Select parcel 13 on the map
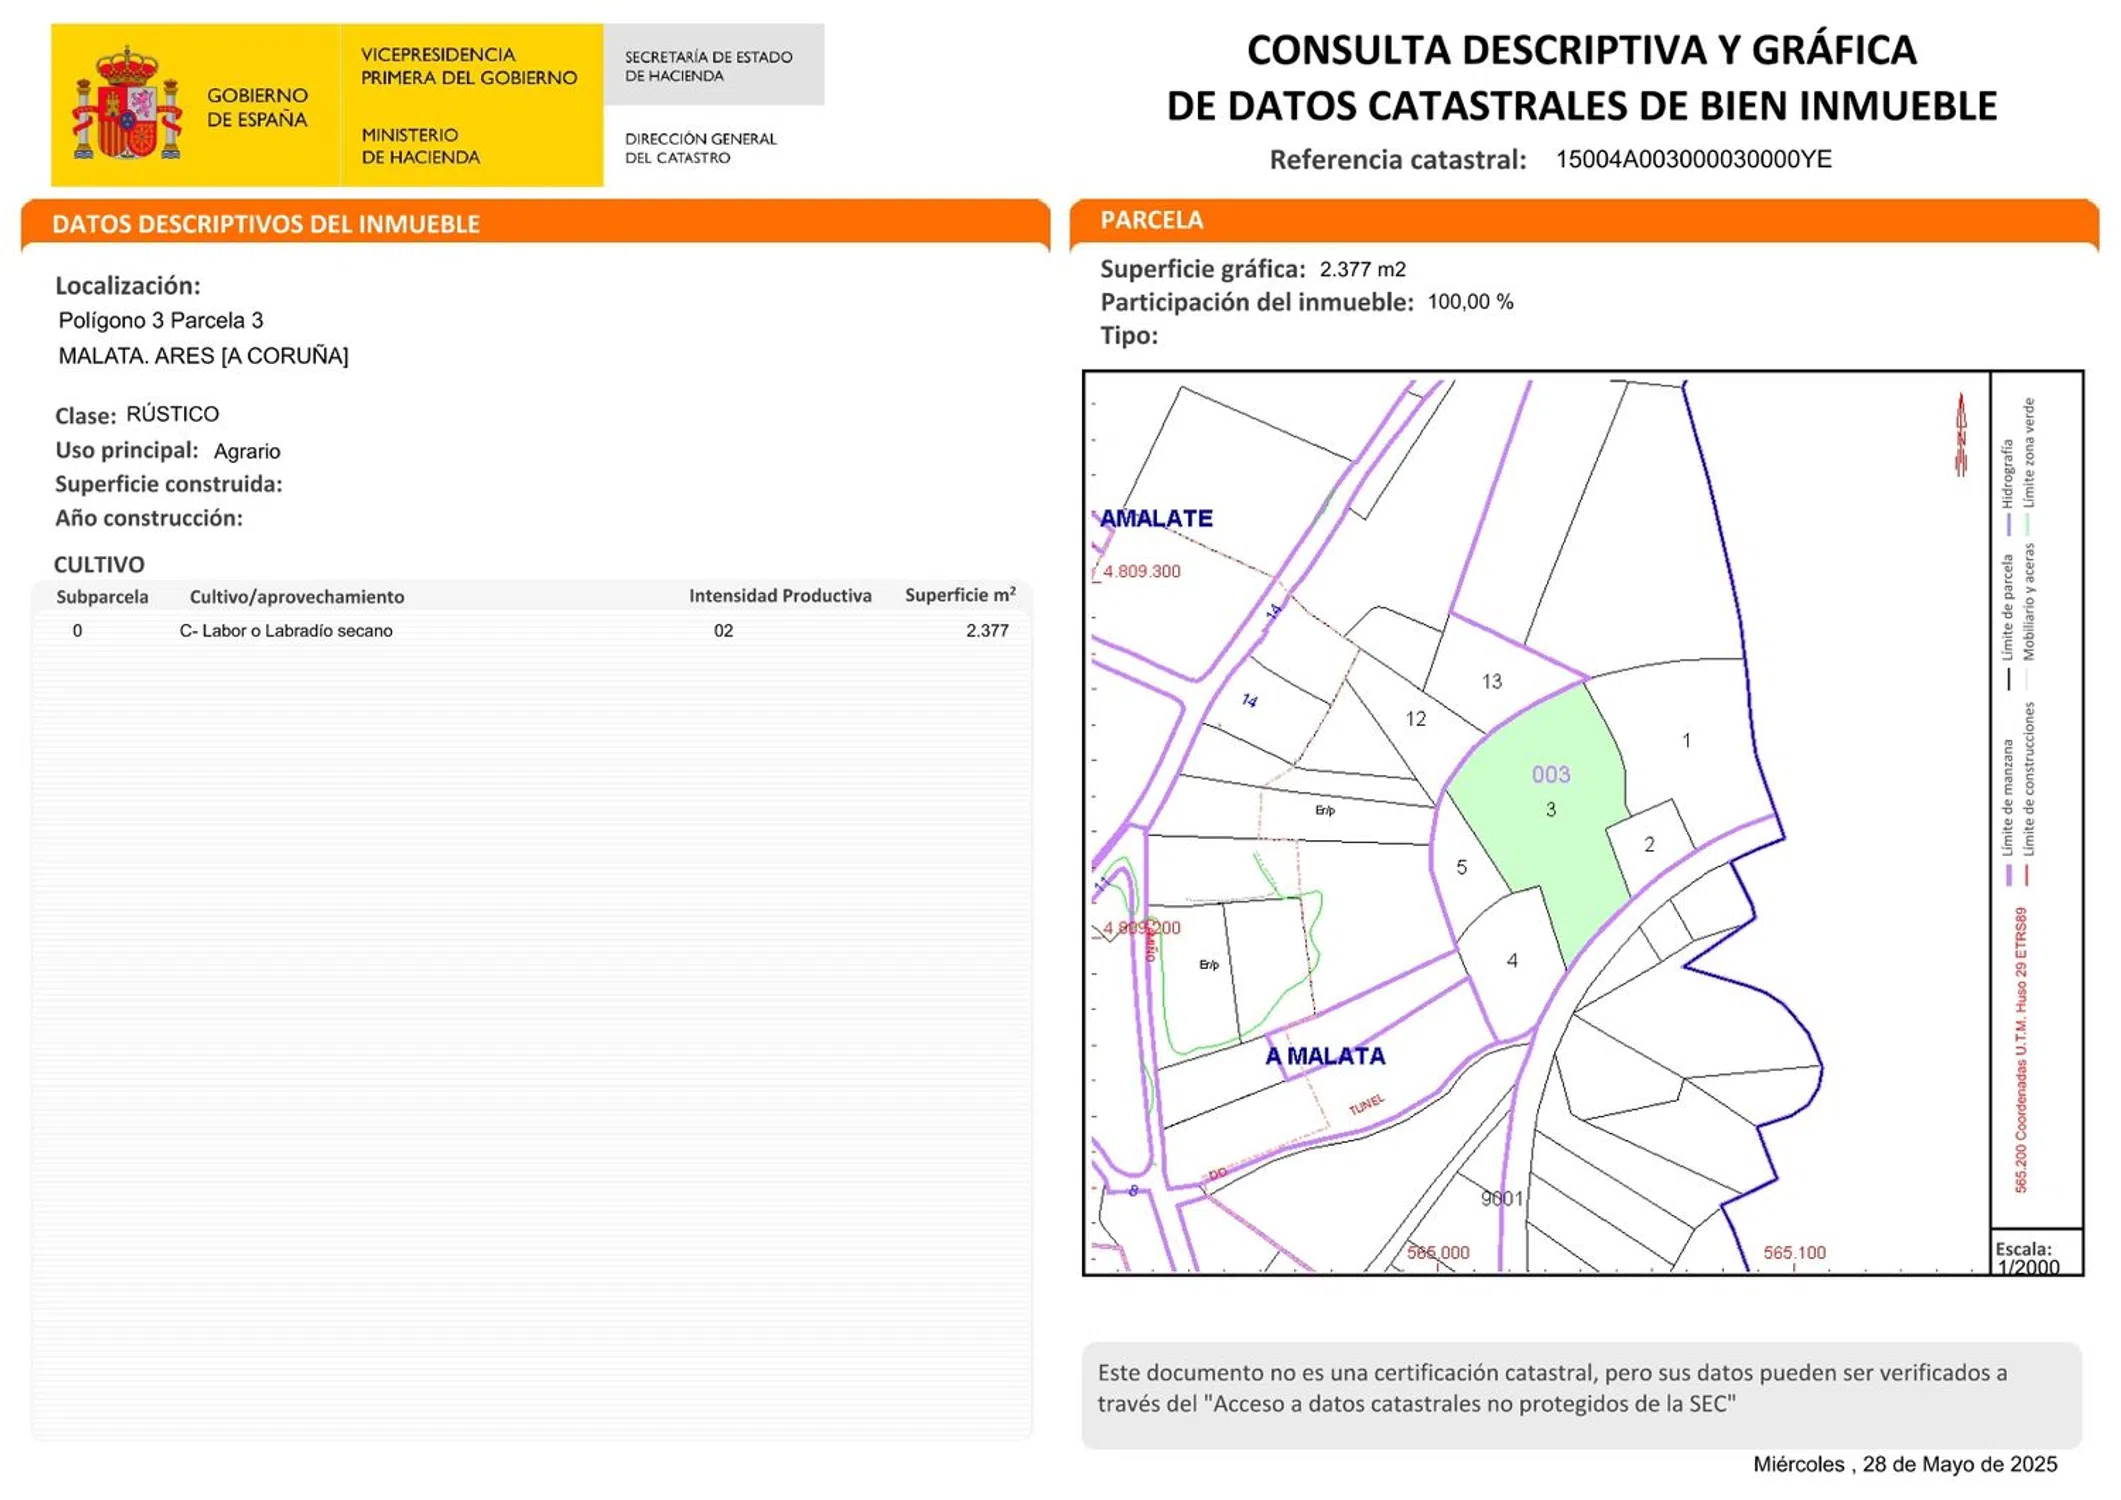The image size is (2121, 1500). (1491, 681)
